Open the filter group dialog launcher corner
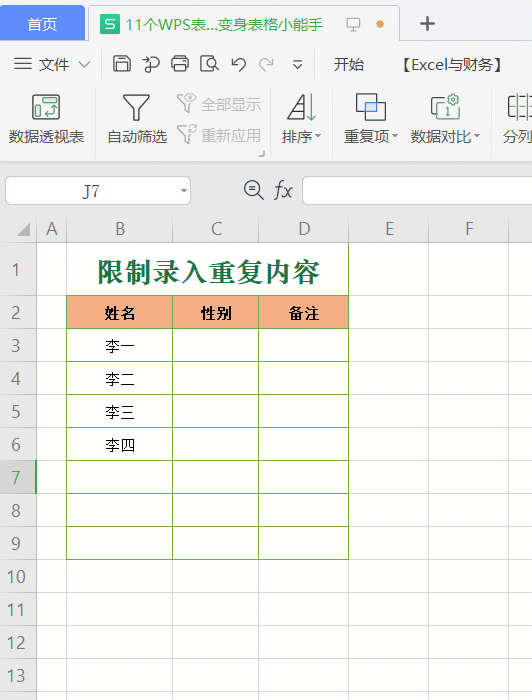The height and width of the screenshot is (700, 532). click(262, 154)
